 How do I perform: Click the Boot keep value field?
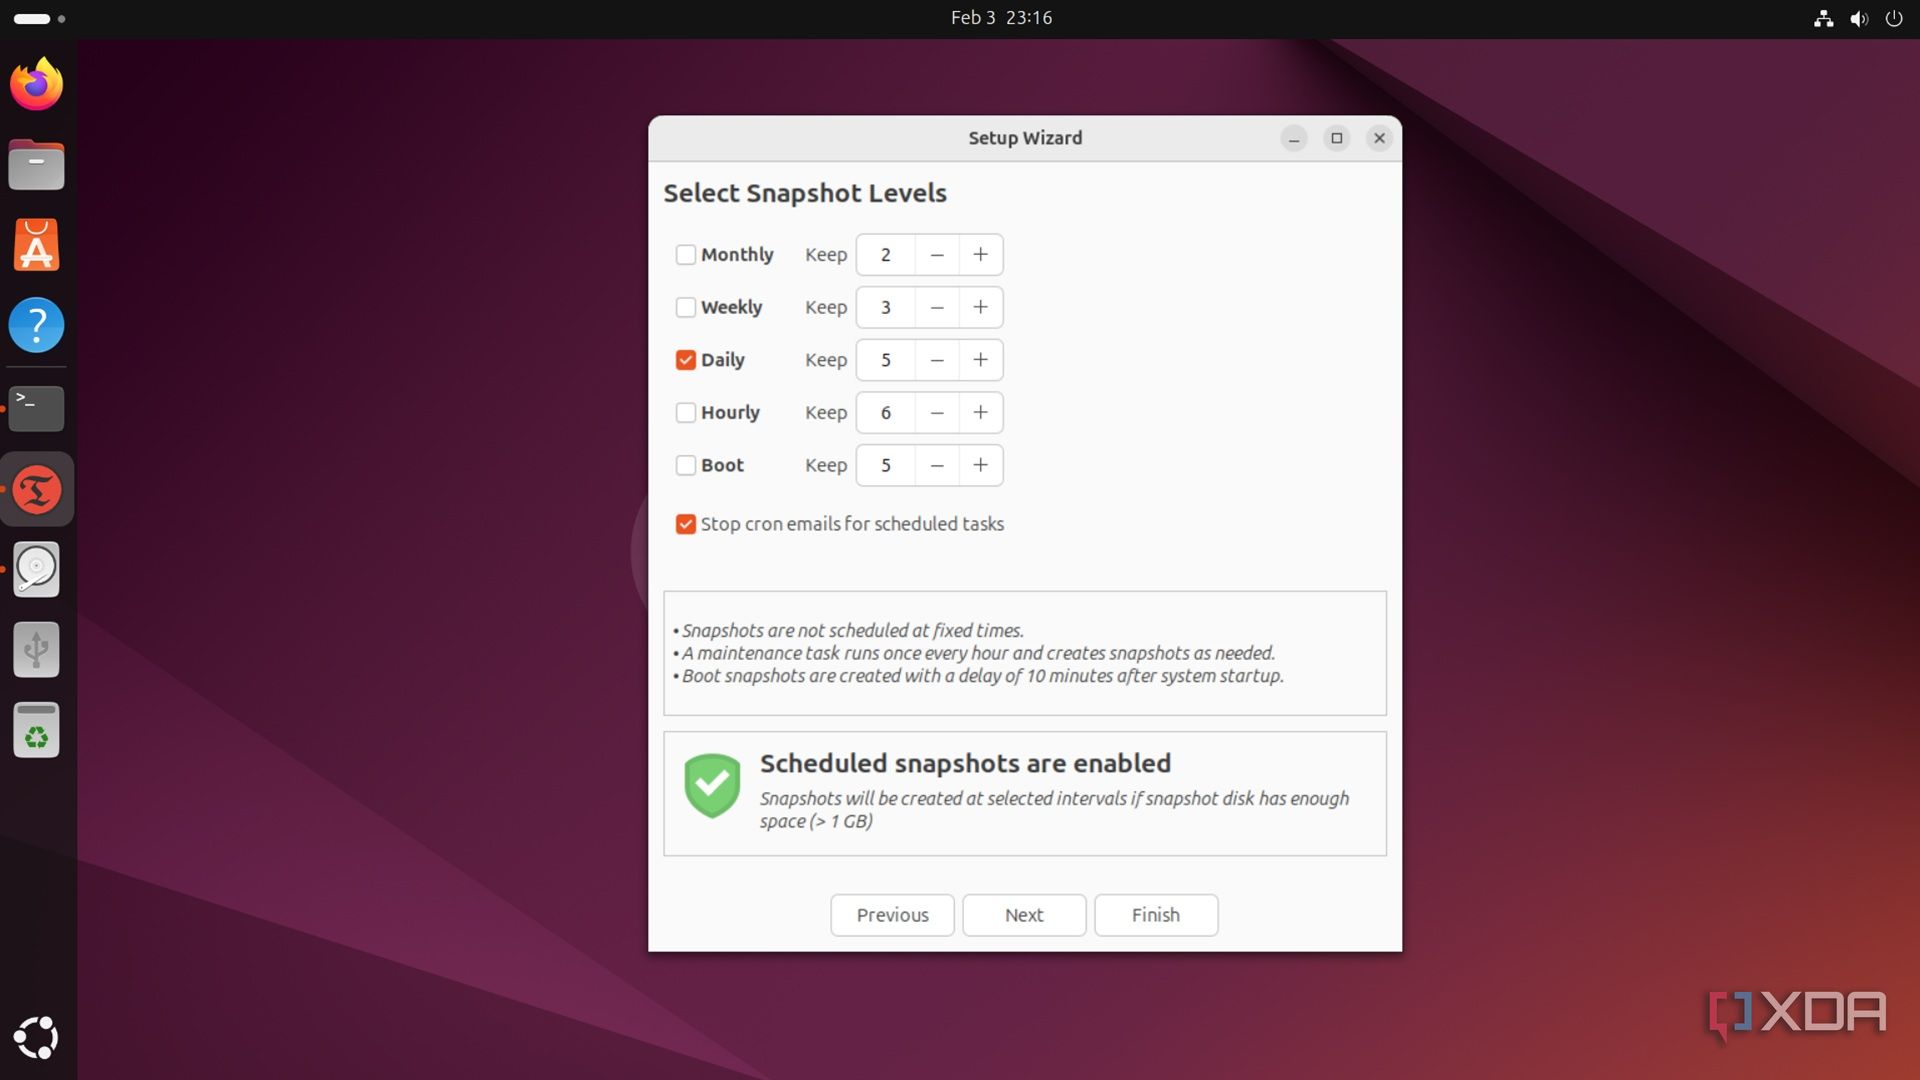tap(886, 465)
